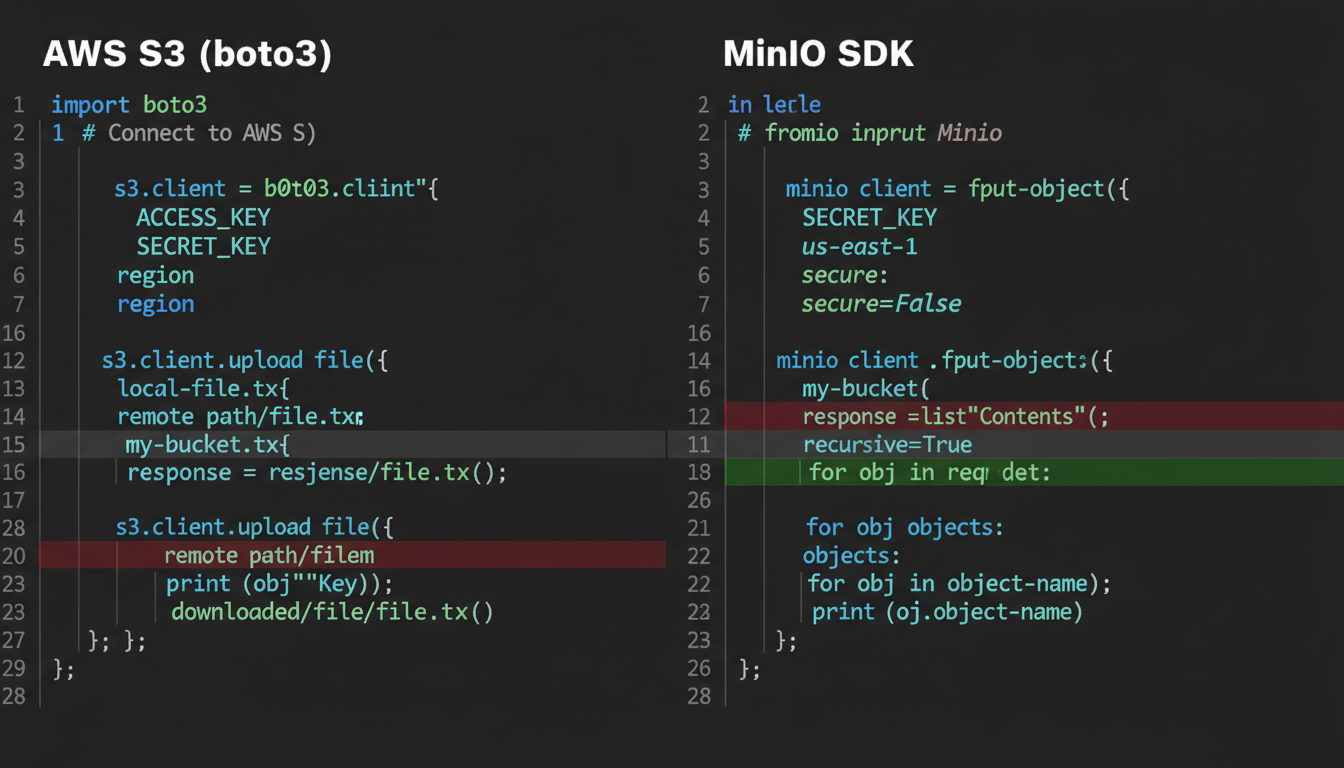This screenshot has width=1344, height=768.
Task: Select the standalone "objects:" line
Action: tap(851, 555)
